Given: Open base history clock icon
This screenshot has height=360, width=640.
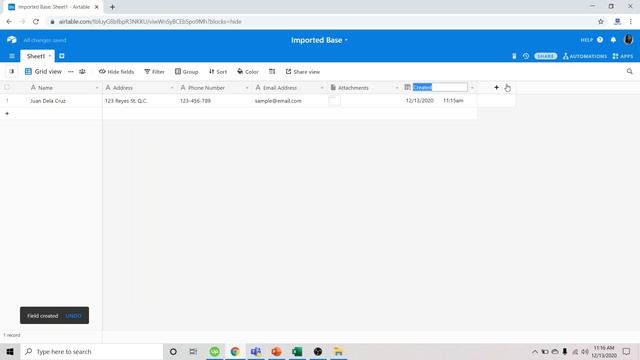Looking at the screenshot, I should pyautogui.click(x=526, y=56).
